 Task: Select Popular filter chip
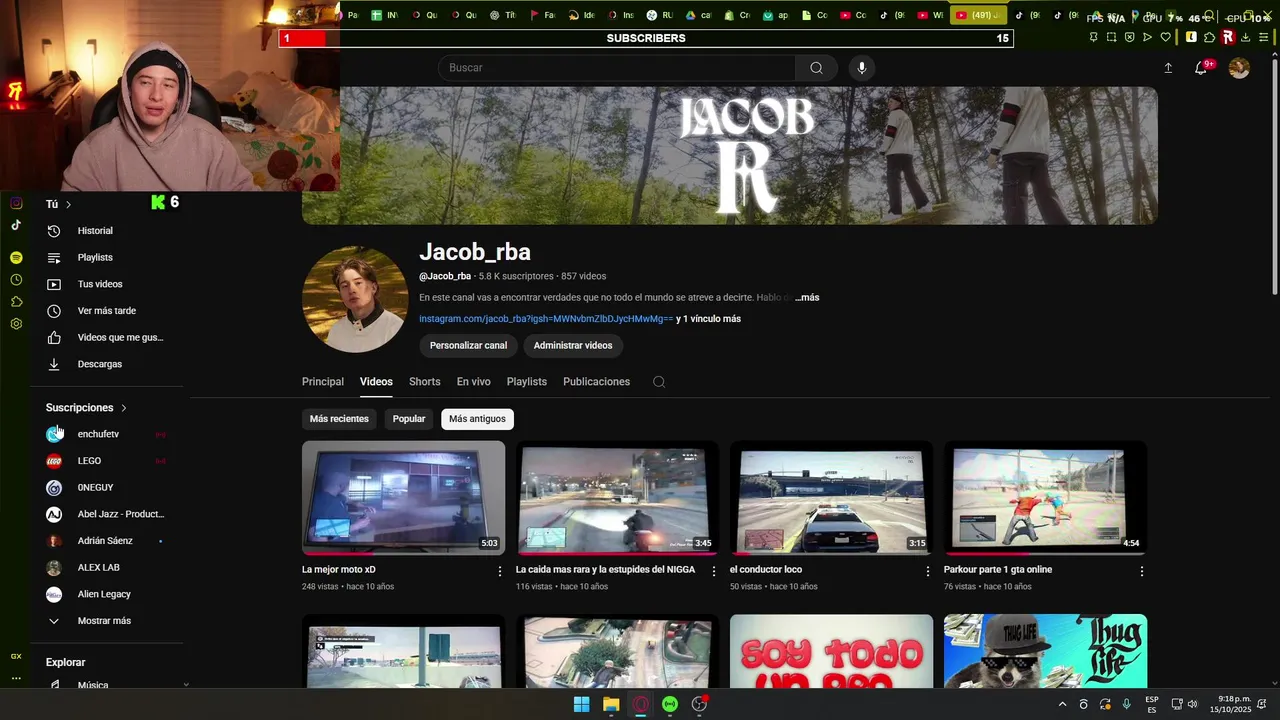pos(409,419)
